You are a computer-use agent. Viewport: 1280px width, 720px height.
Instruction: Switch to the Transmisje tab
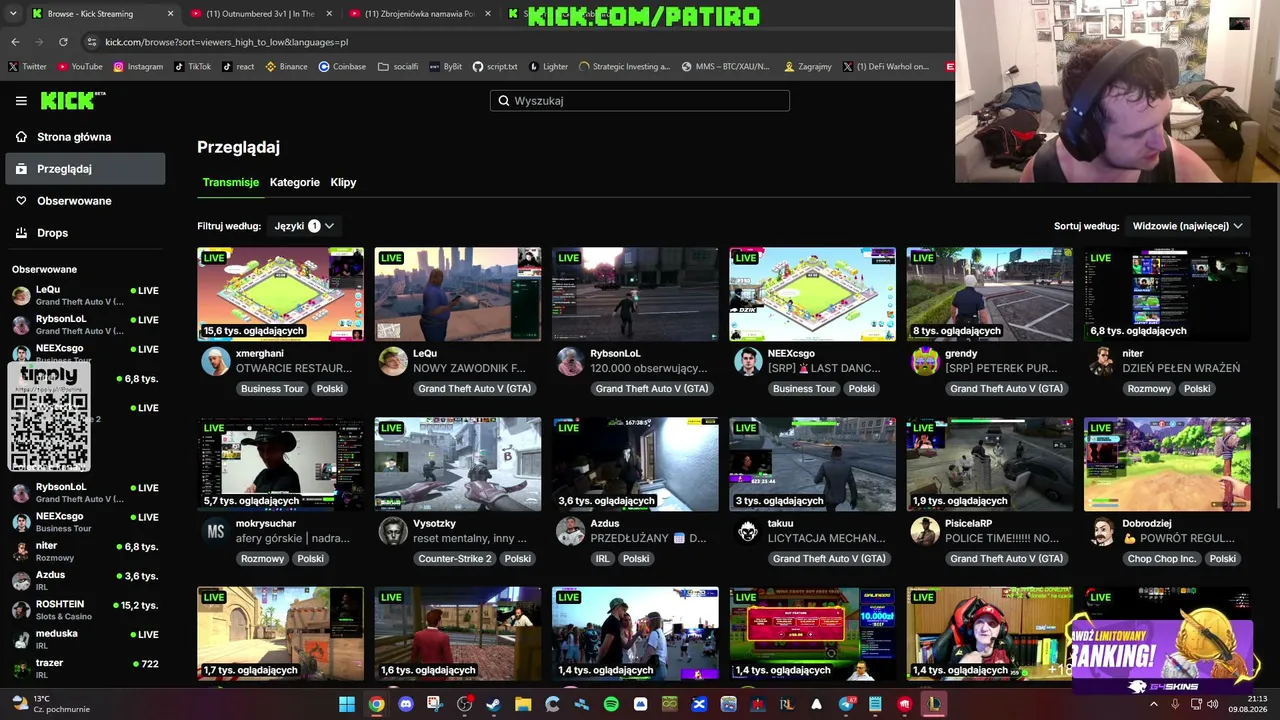pyautogui.click(x=231, y=182)
